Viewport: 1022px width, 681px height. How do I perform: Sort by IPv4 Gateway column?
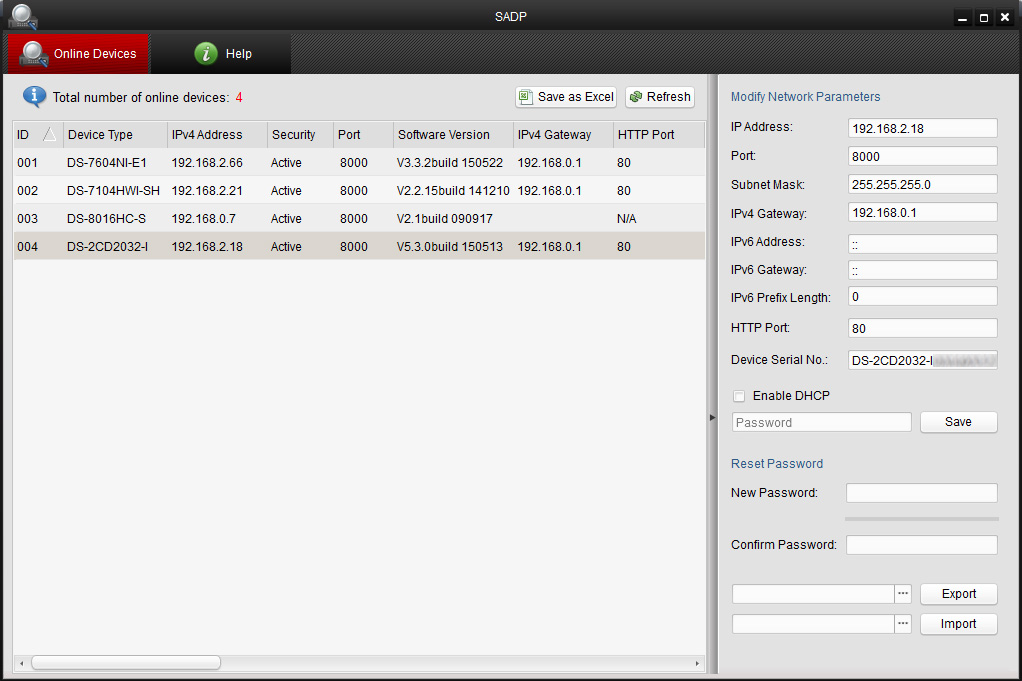(563, 134)
